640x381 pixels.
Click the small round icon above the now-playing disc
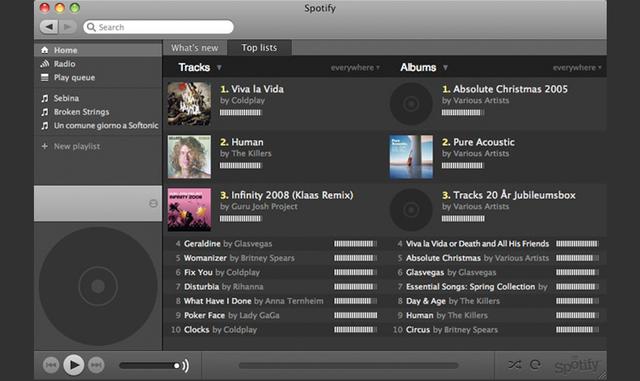coord(153,203)
